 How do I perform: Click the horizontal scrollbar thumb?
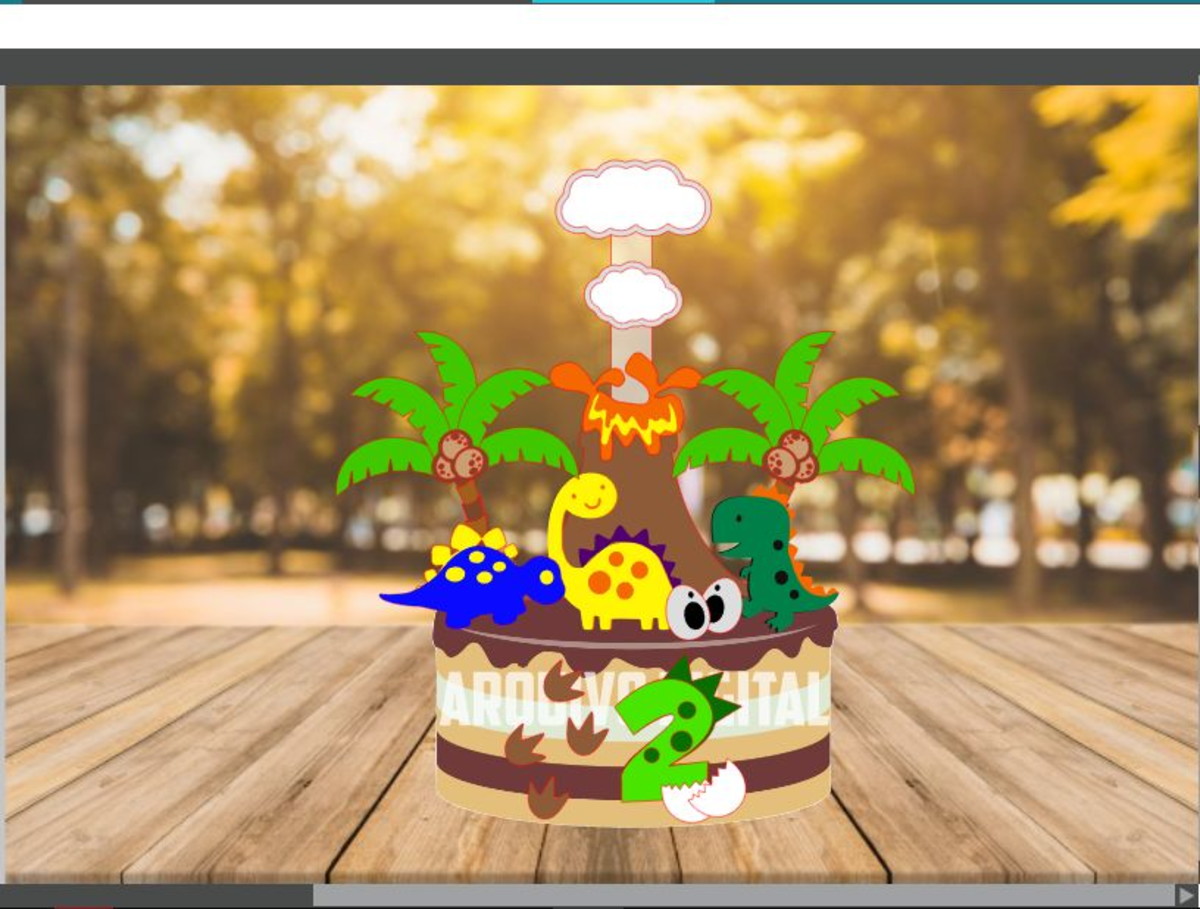coord(744,895)
